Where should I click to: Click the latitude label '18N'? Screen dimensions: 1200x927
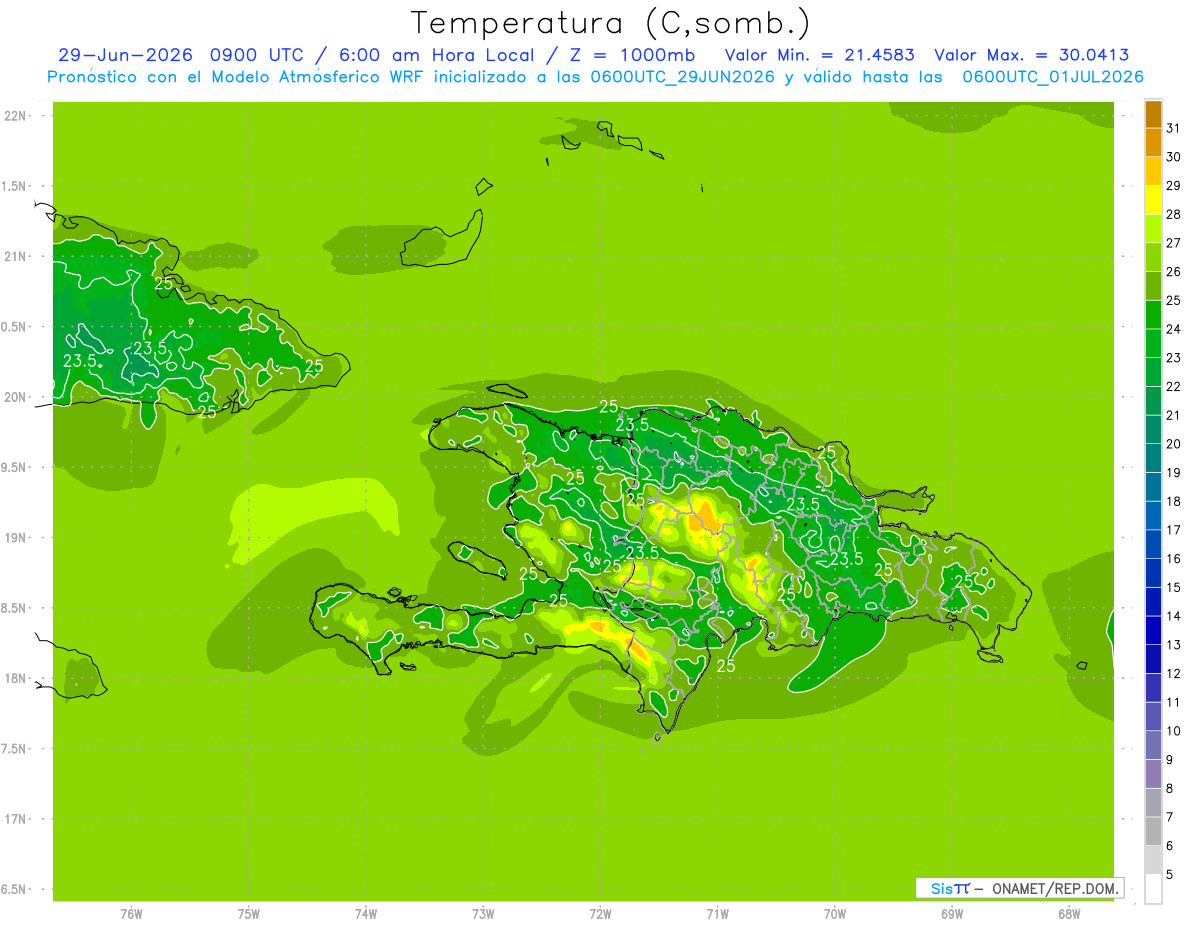click(16, 679)
